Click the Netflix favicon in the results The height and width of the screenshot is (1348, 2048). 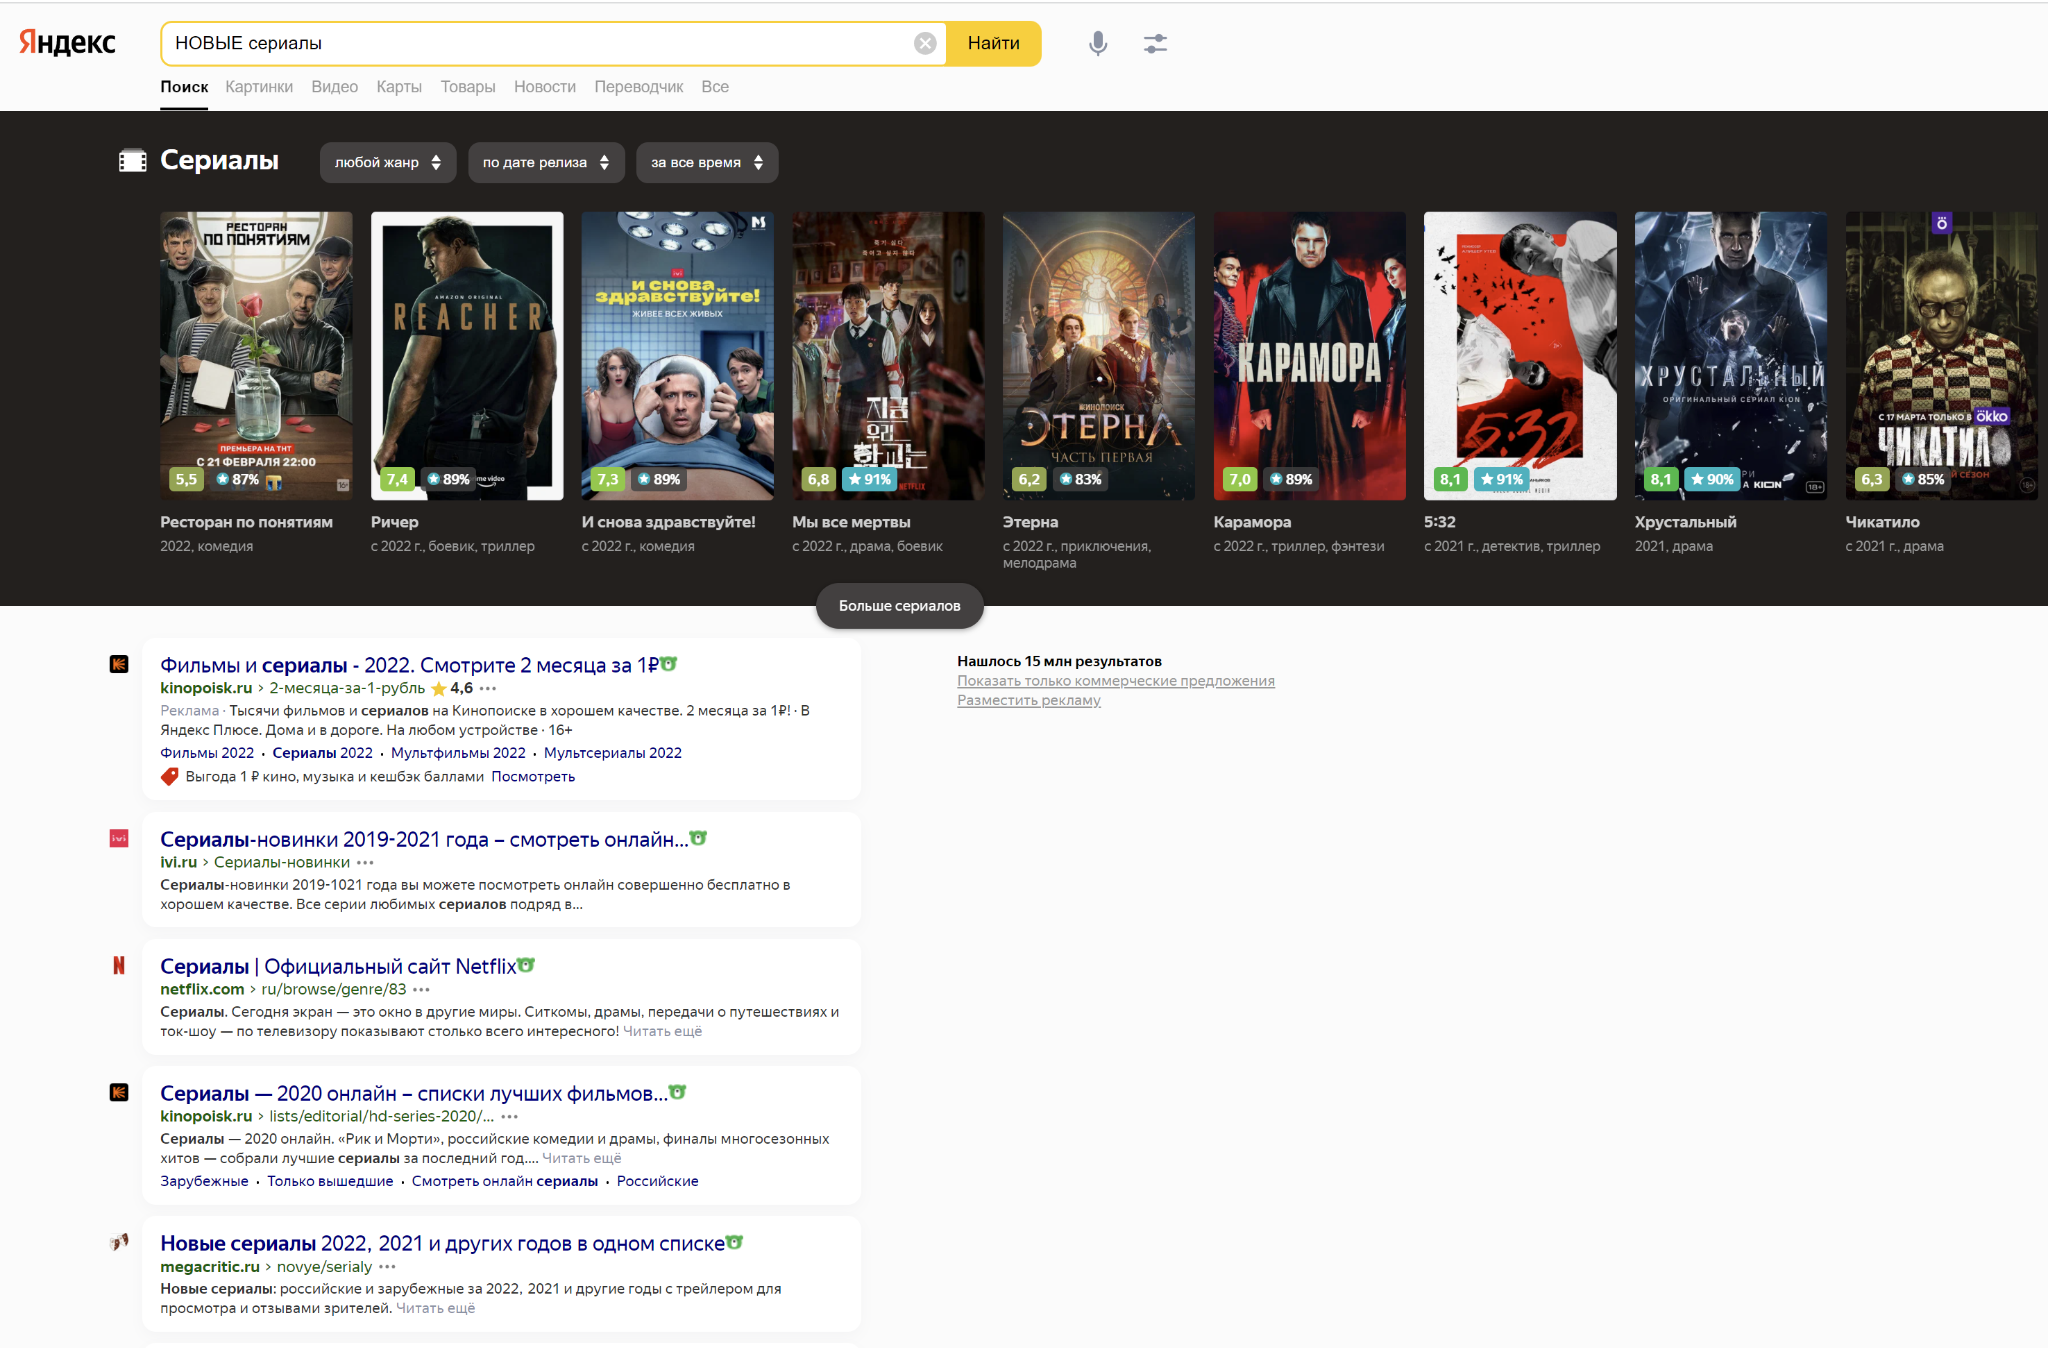point(119,965)
